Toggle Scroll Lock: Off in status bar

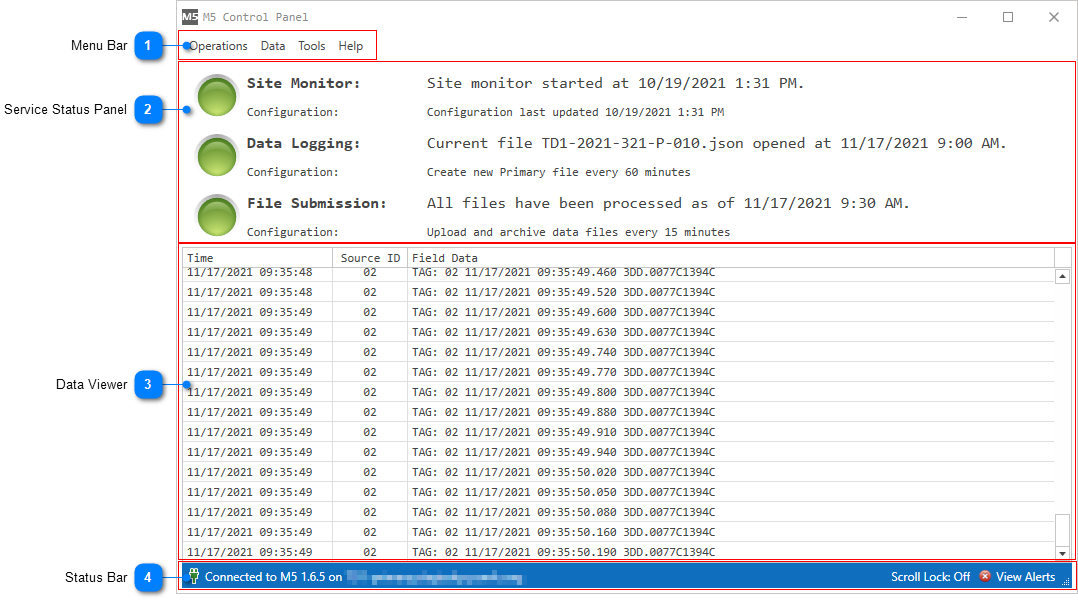(930, 577)
